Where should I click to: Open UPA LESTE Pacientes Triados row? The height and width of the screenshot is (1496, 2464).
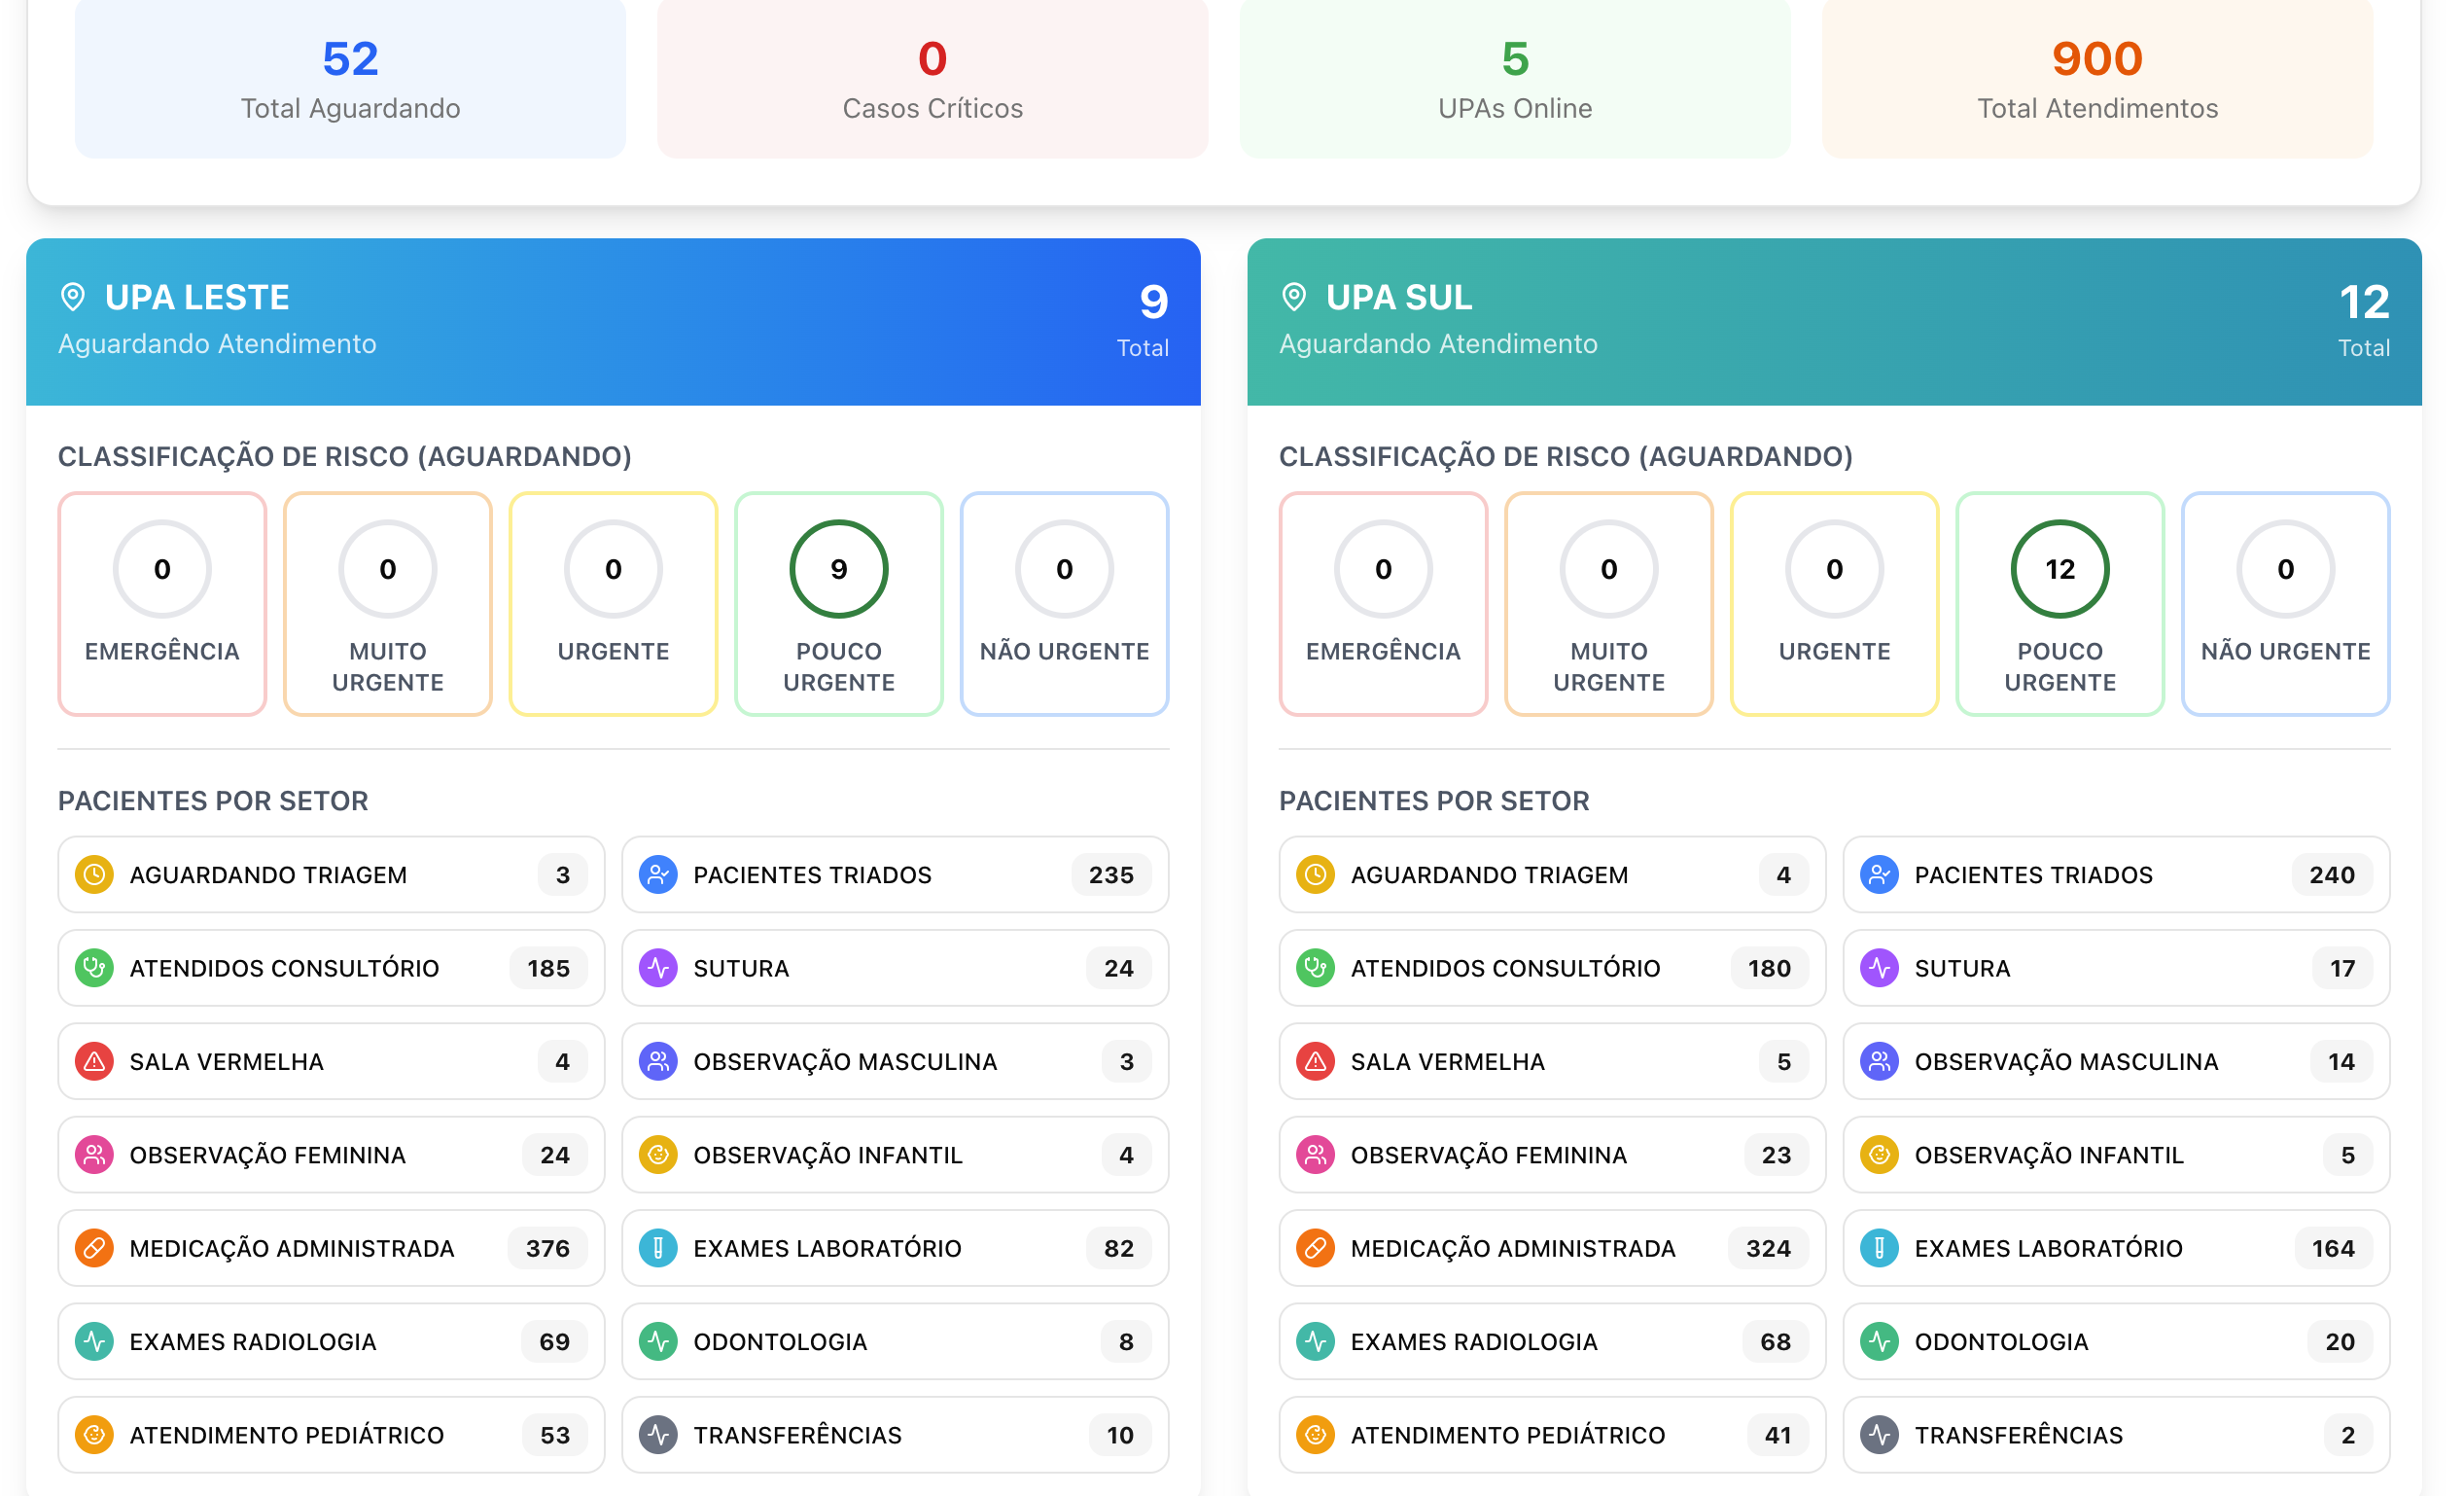894,875
